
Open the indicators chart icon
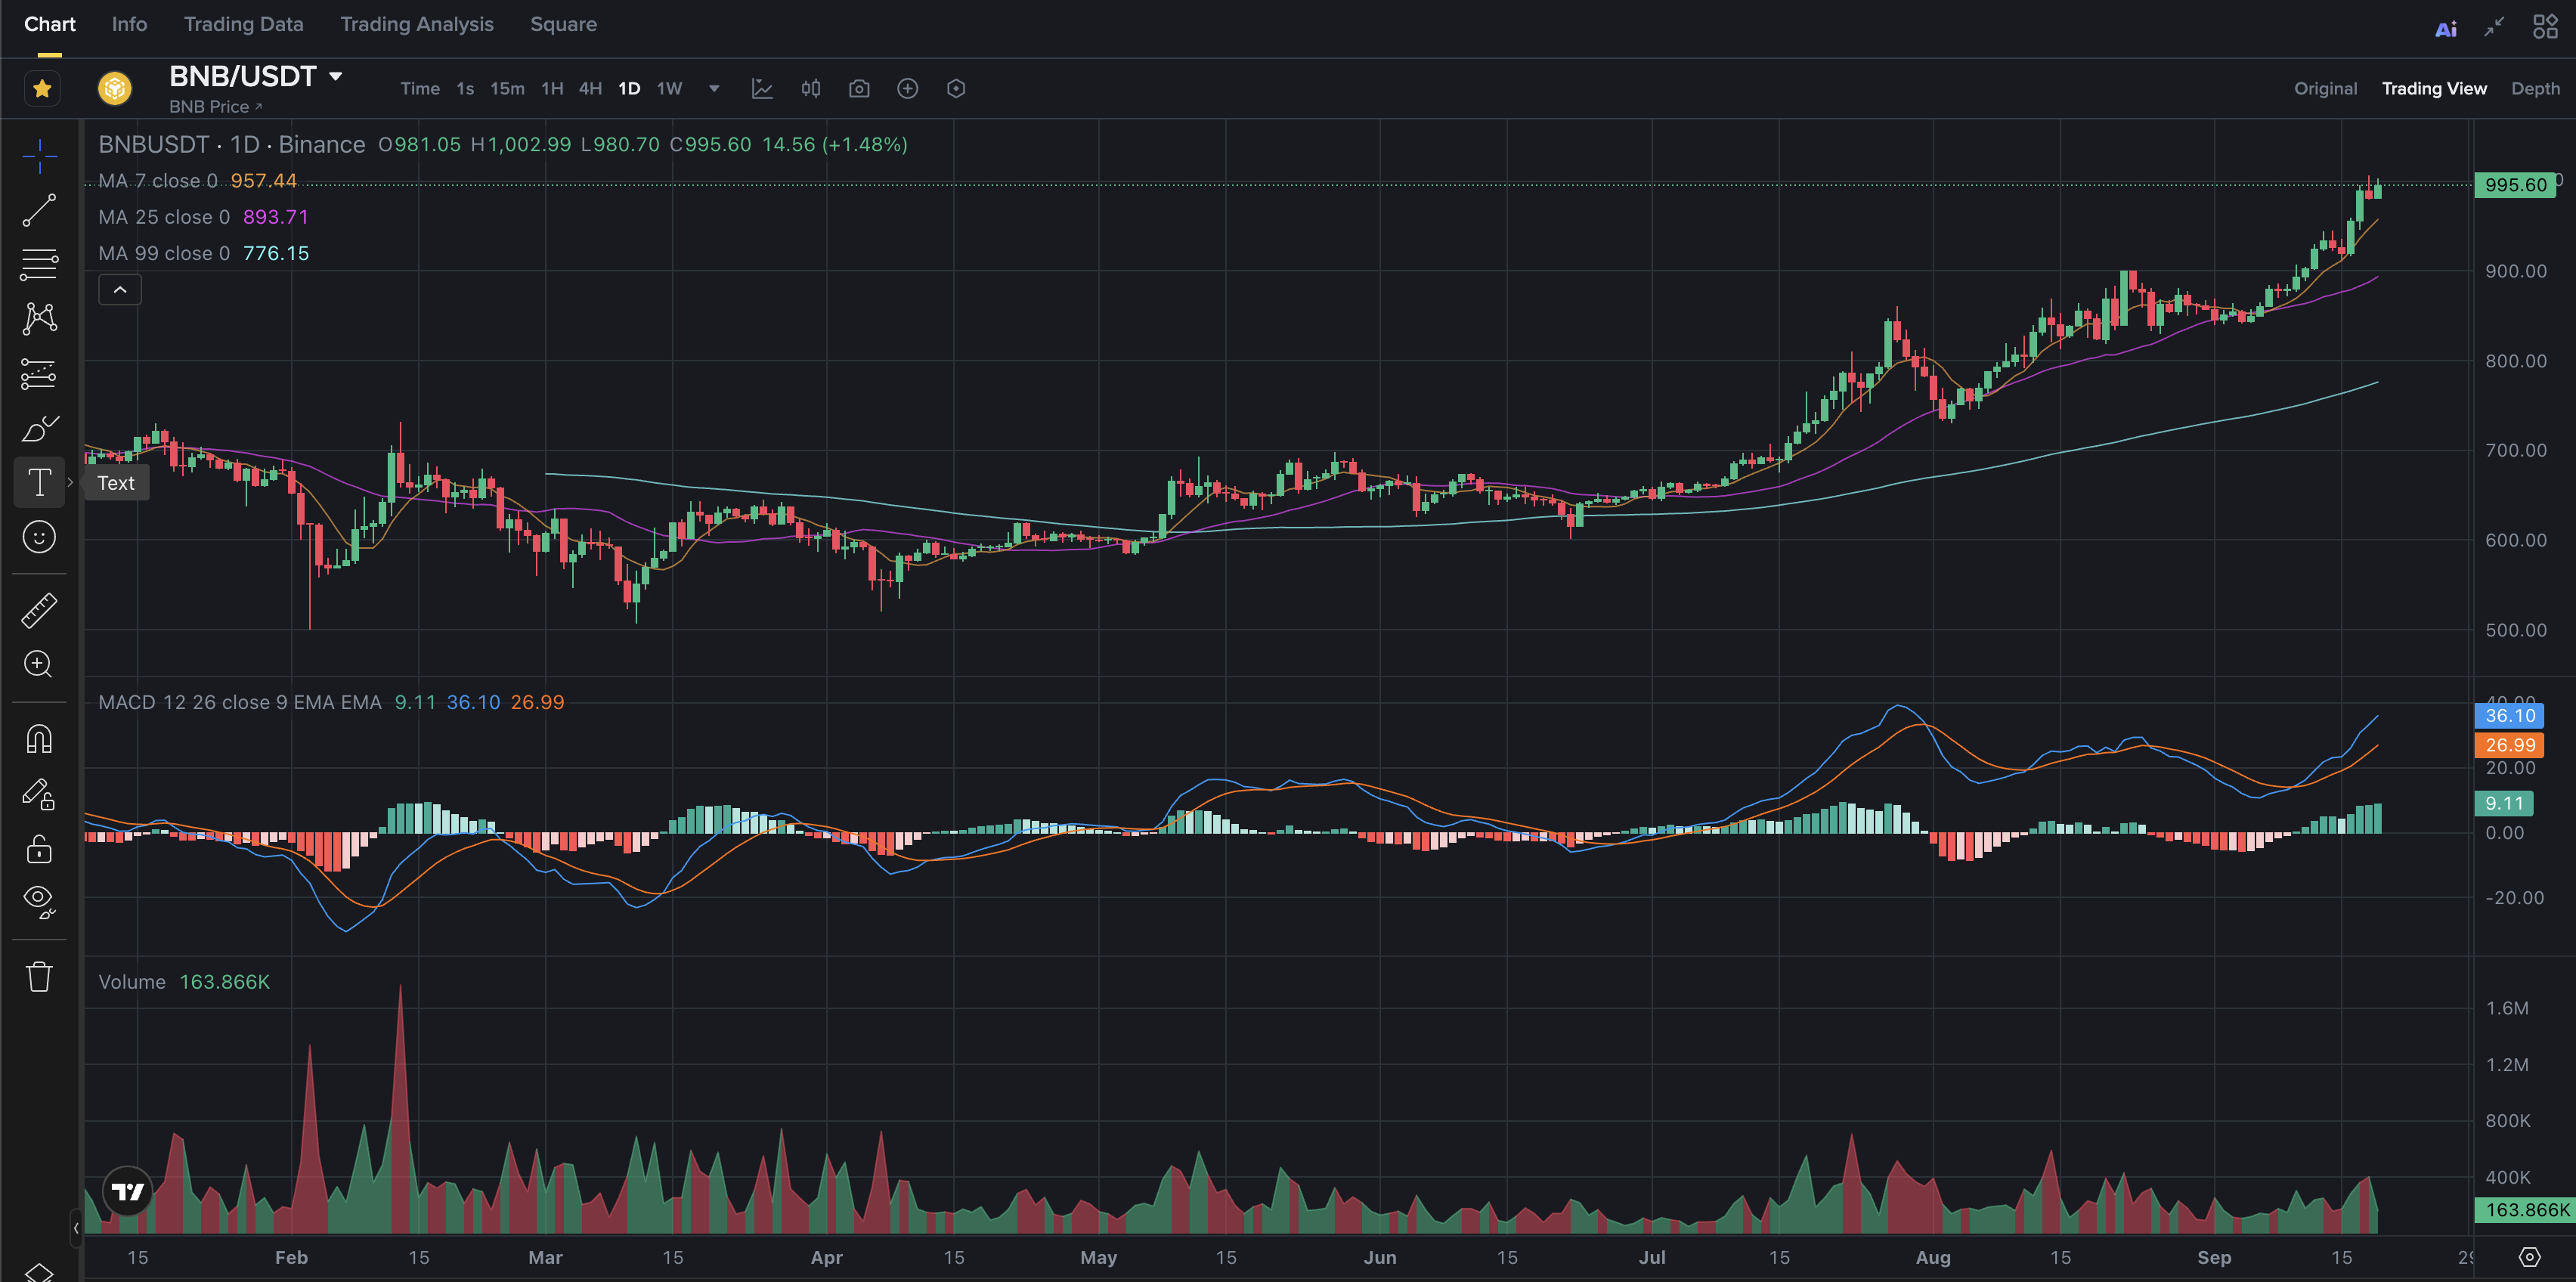[x=762, y=89]
